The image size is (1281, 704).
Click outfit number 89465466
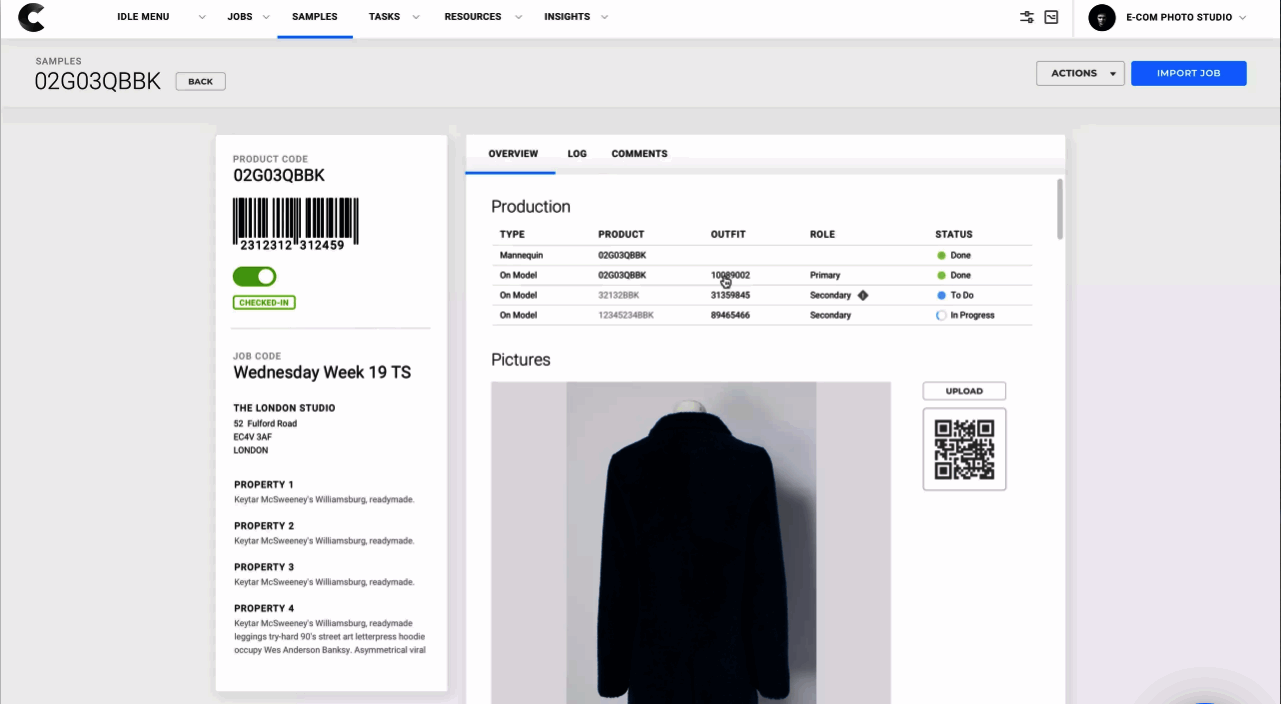click(730, 315)
